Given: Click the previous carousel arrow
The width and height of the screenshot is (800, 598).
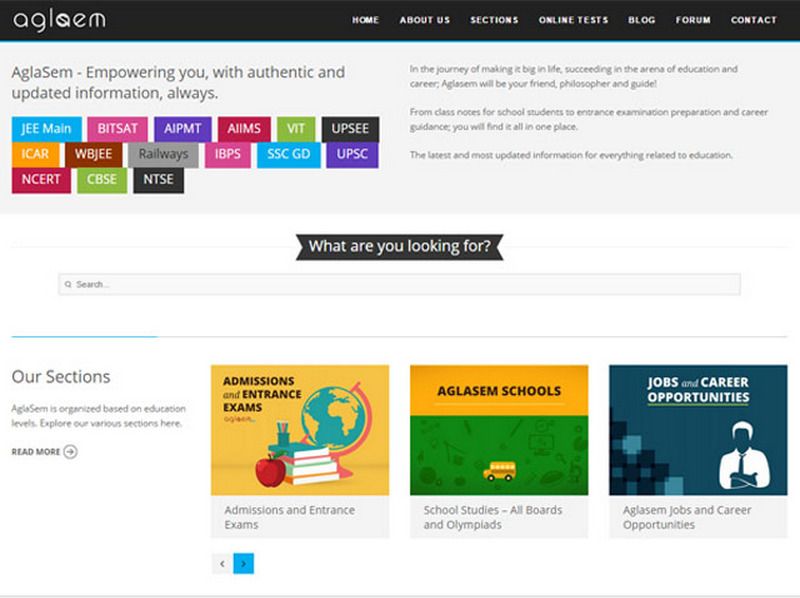Looking at the screenshot, I should (221, 563).
